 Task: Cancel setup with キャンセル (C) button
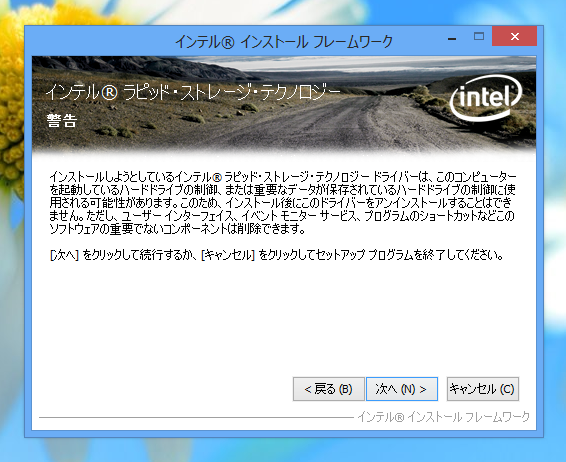pos(483,389)
